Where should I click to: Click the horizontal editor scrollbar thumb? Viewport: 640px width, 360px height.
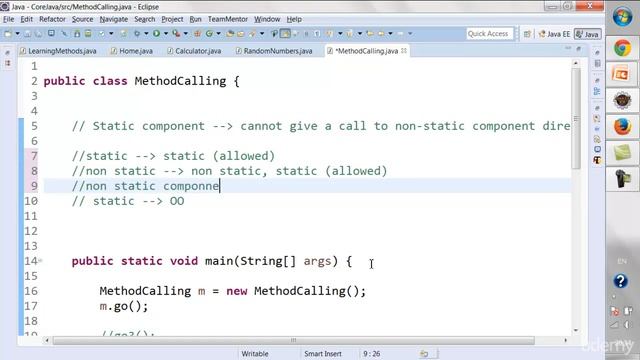pos(293,340)
